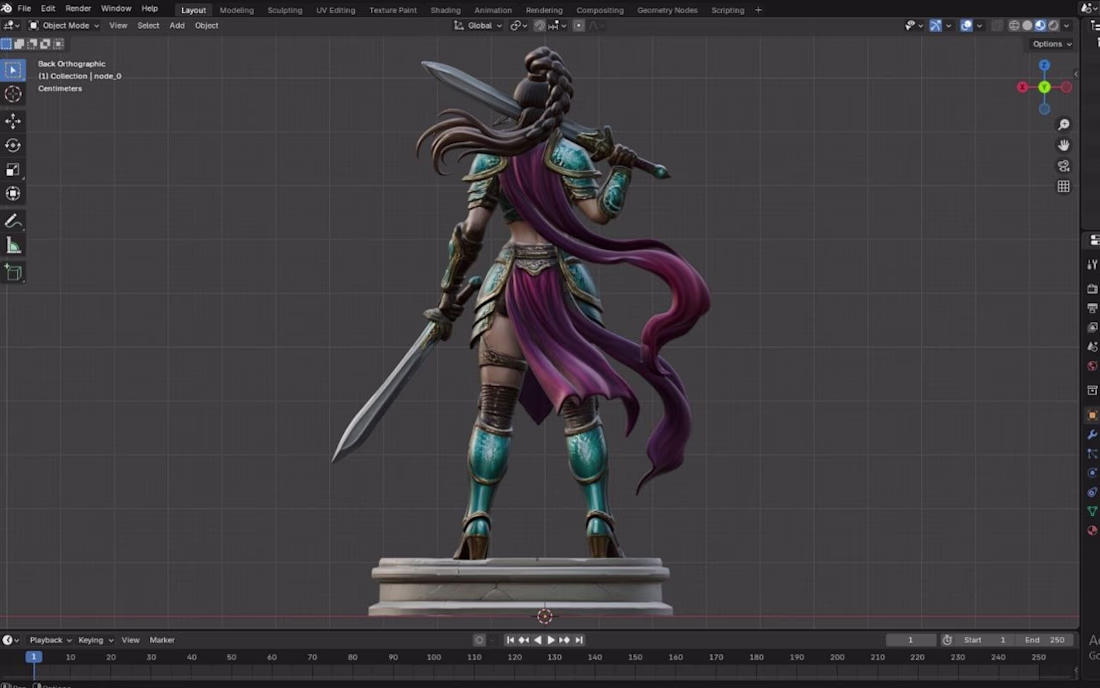Toggle proportional editing in header
1100x688 pixels.
(579, 25)
